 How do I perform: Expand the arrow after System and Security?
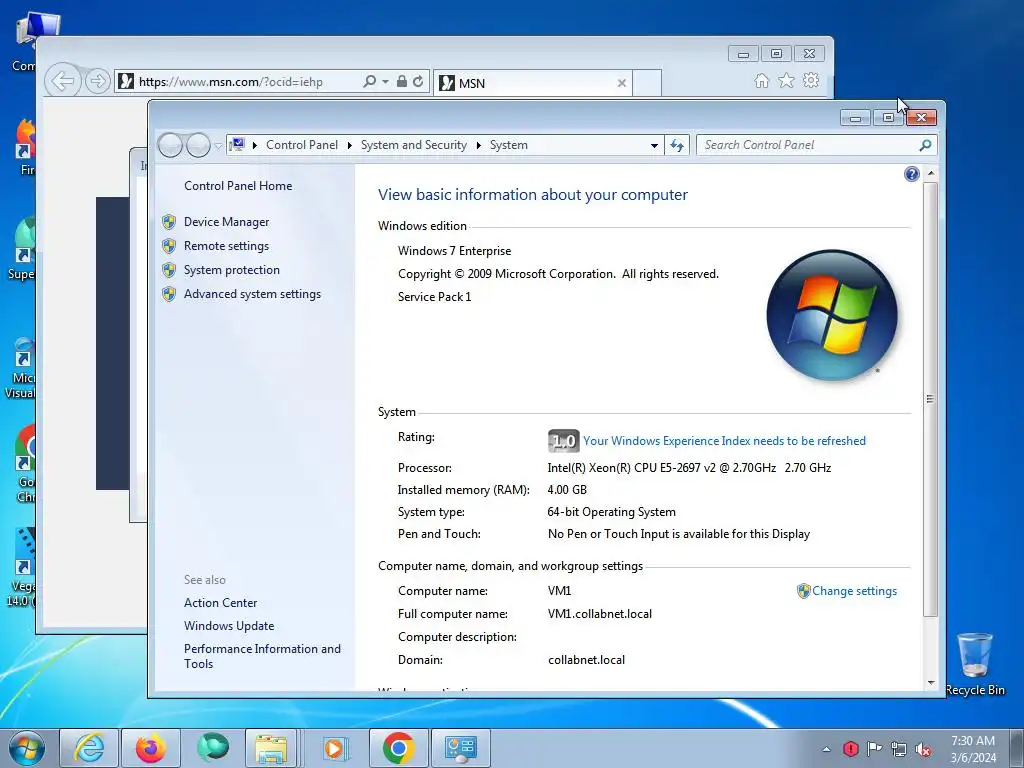tap(479, 146)
